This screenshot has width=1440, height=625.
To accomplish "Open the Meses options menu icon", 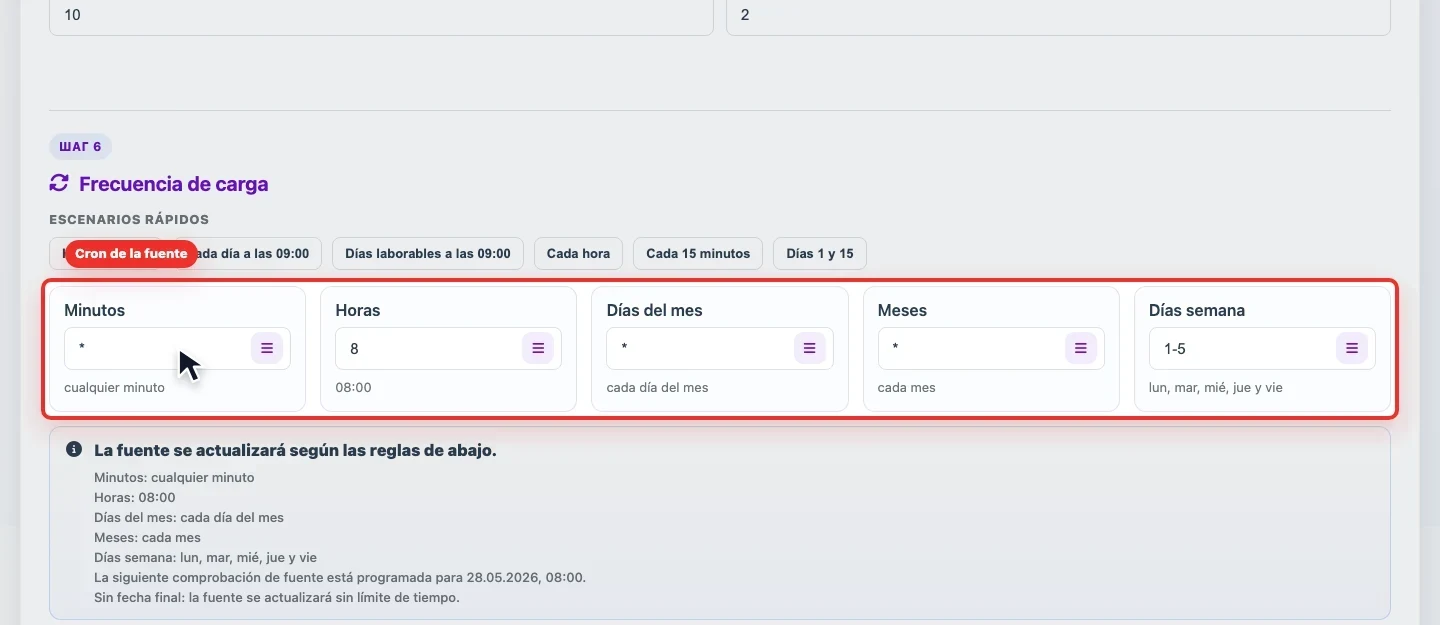I will (1081, 348).
